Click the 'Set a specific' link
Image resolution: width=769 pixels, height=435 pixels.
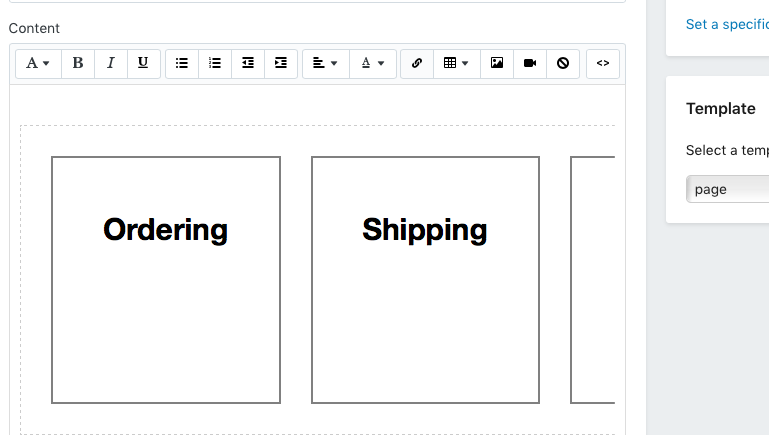(x=726, y=24)
